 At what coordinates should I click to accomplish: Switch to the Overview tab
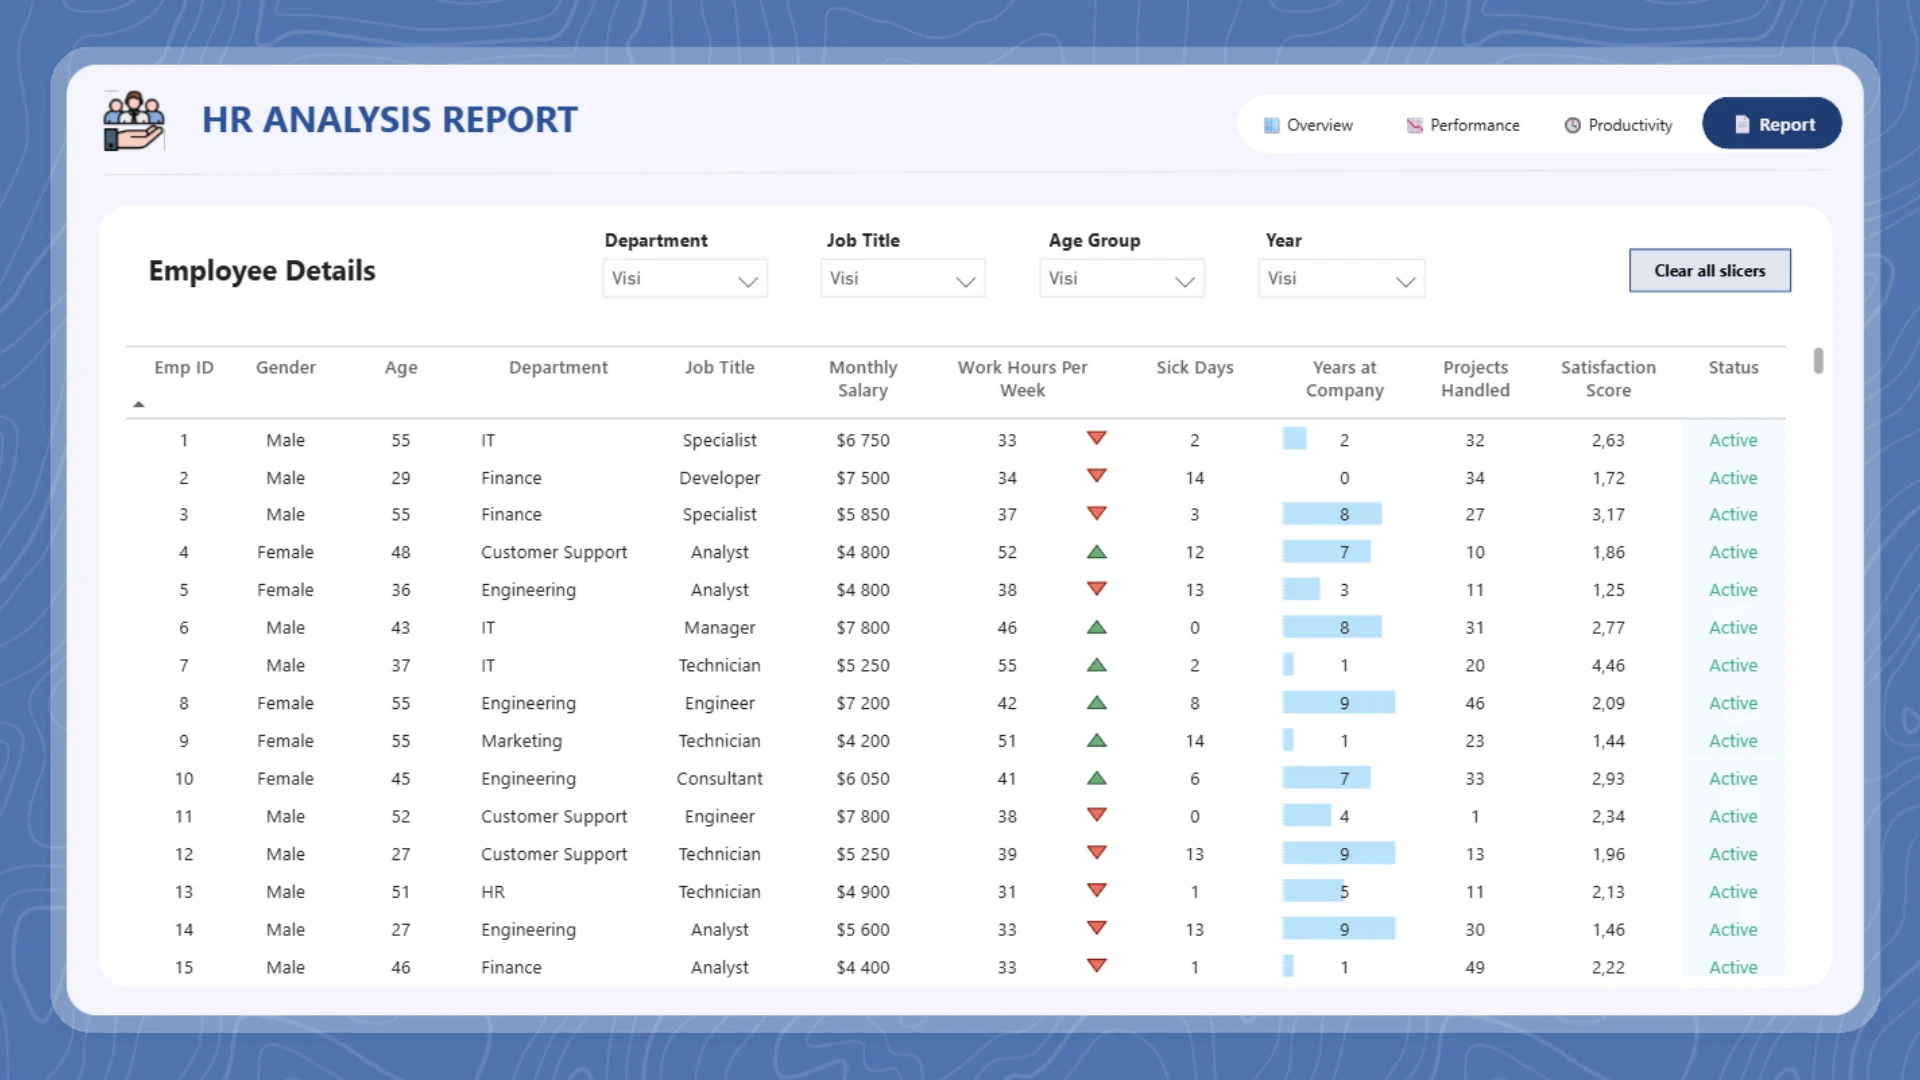(x=1308, y=124)
